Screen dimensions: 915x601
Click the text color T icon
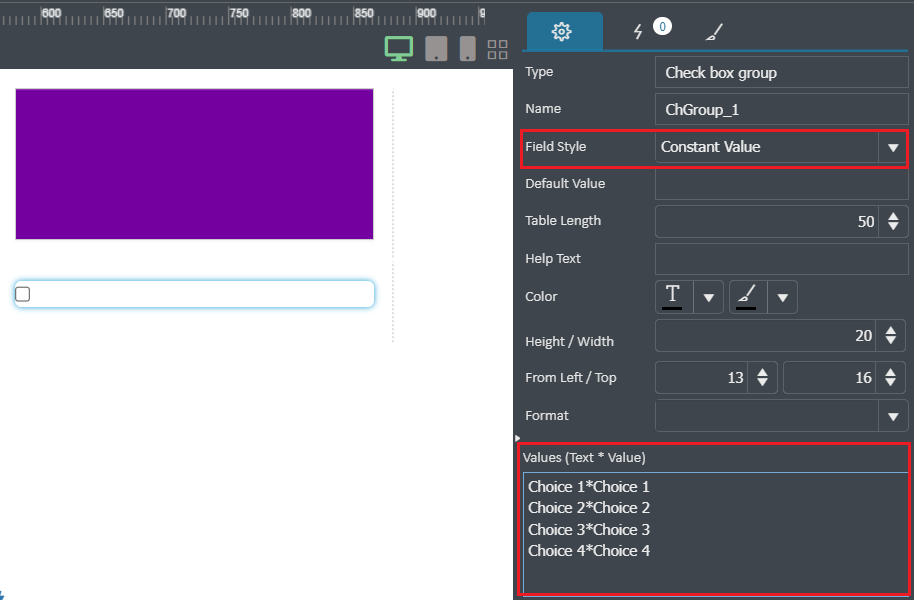pos(674,296)
